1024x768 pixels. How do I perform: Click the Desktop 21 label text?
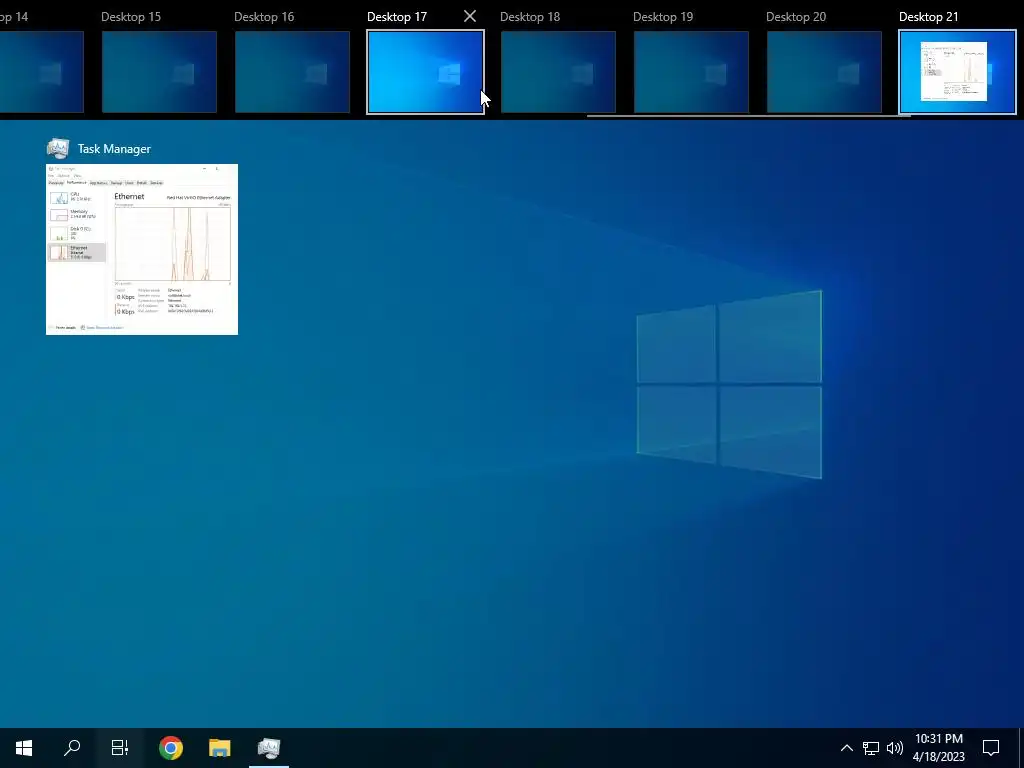click(x=929, y=17)
